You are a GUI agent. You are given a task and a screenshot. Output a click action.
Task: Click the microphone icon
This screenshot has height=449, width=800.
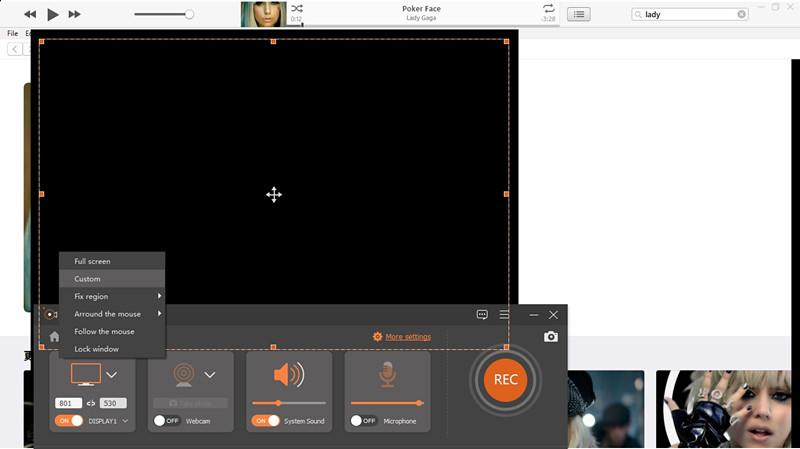pyautogui.click(x=387, y=374)
